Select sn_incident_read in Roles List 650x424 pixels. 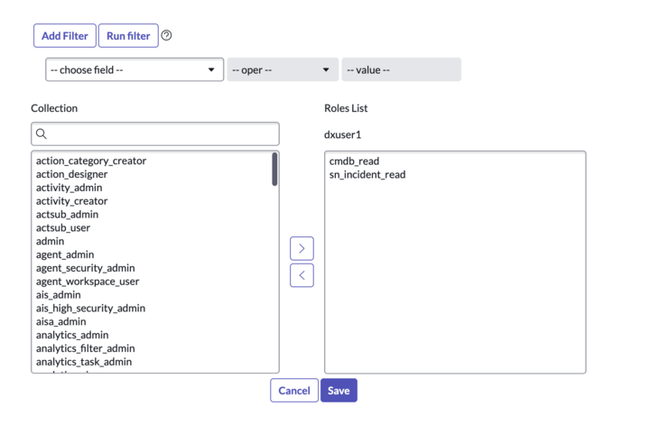367,175
